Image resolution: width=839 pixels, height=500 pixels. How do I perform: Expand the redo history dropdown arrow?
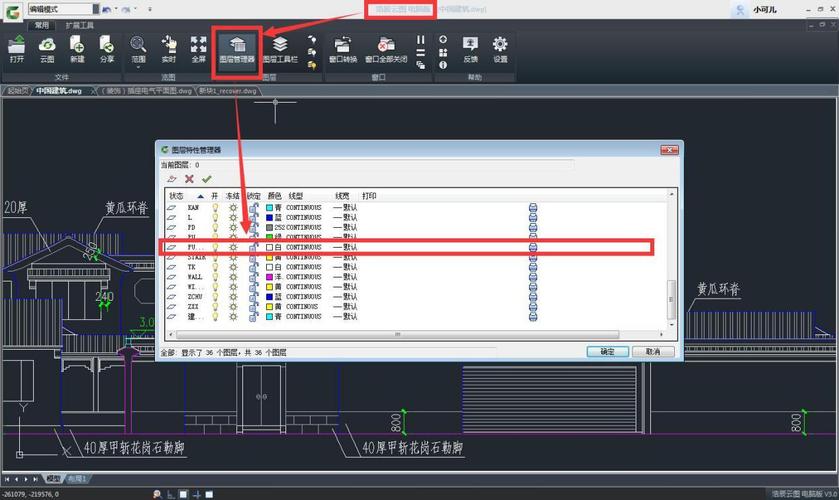(136, 9)
